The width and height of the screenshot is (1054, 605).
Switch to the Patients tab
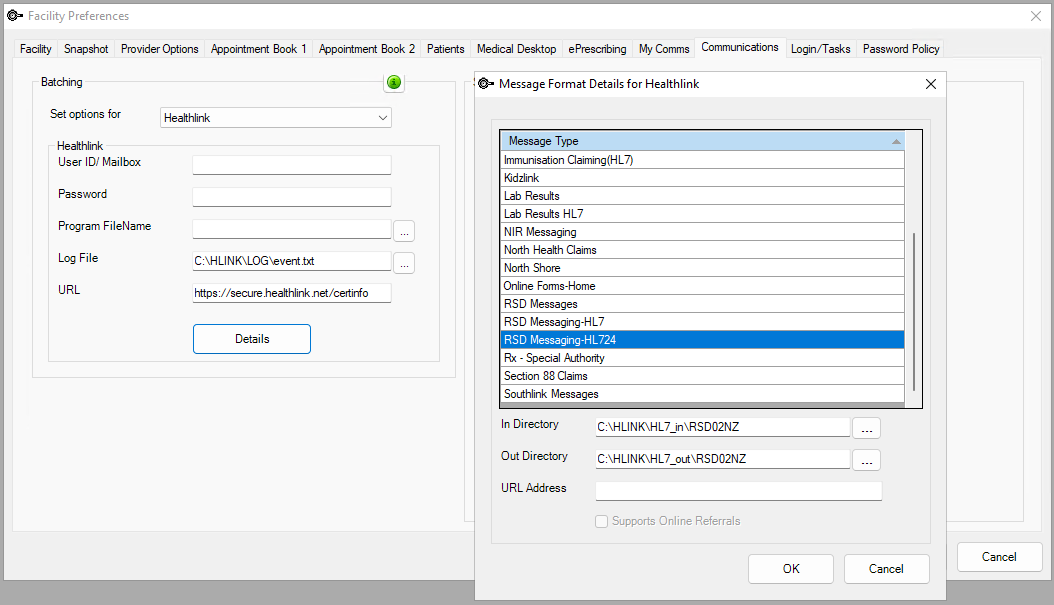(x=446, y=49)
